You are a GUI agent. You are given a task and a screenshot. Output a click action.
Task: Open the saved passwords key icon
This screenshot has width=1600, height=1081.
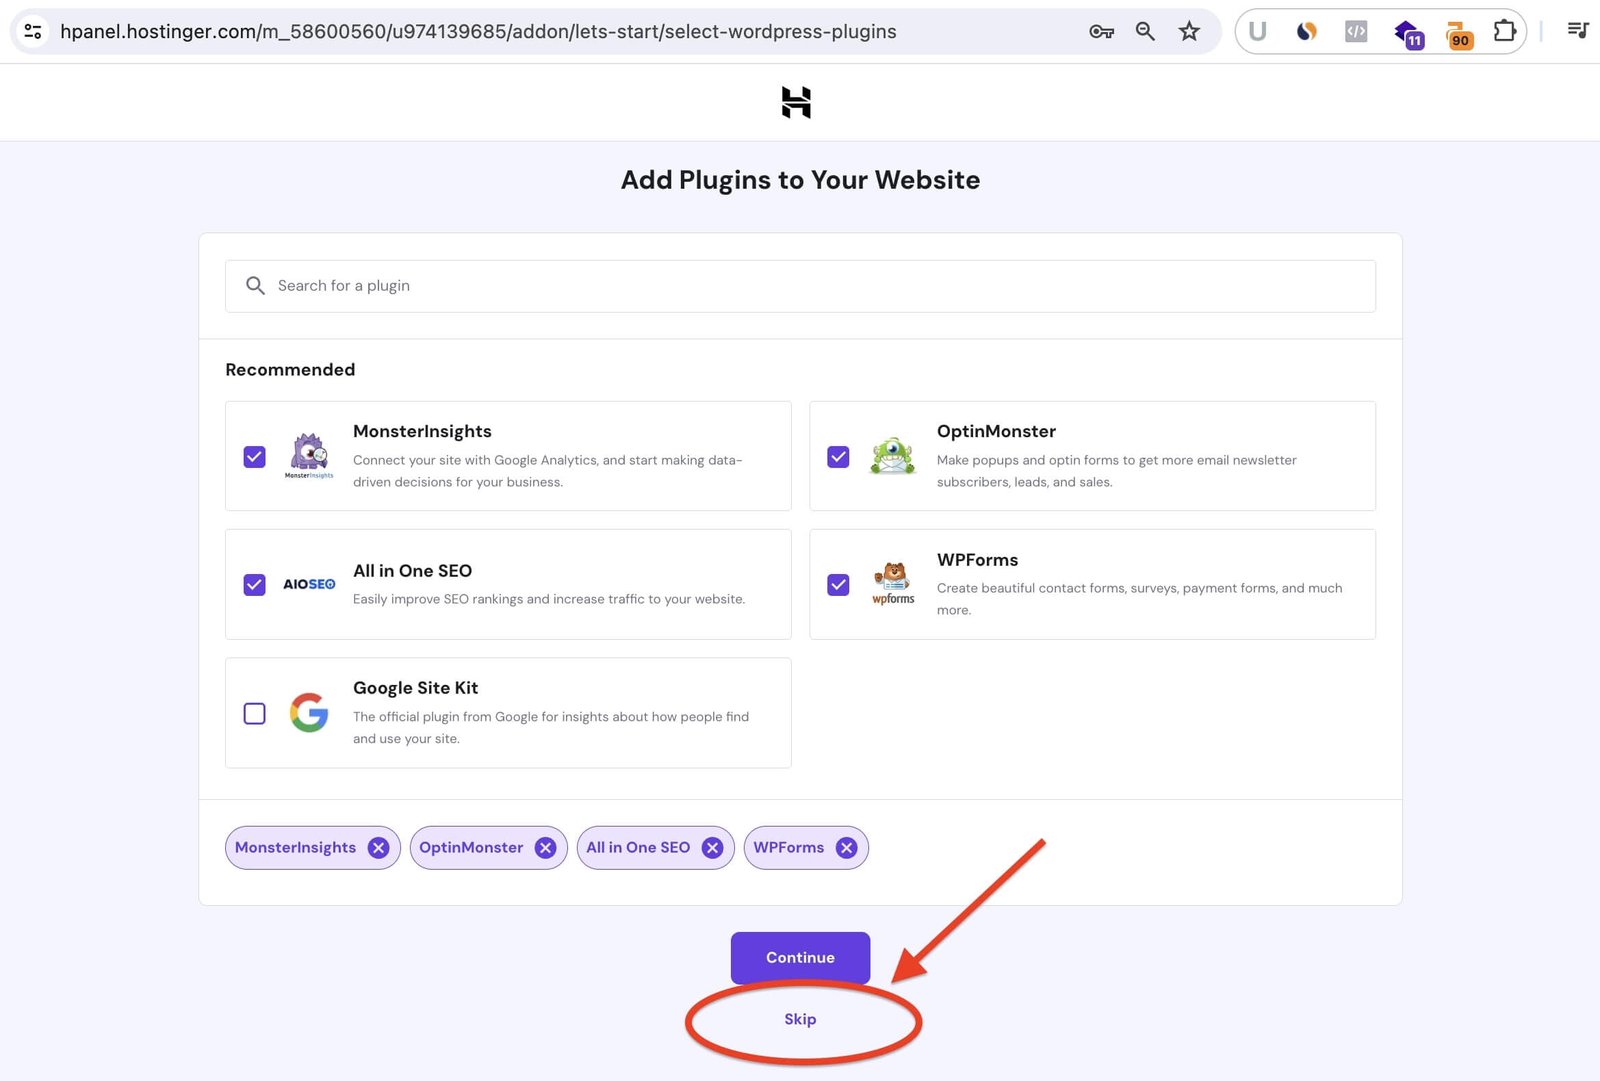point(1101,31)
